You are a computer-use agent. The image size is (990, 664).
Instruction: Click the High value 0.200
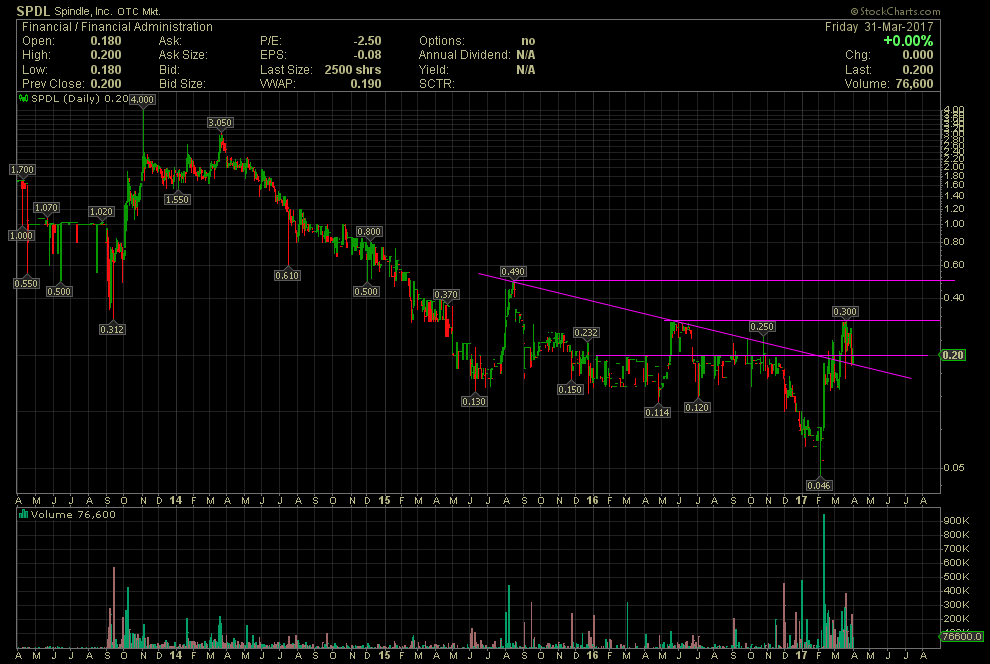[105, 55]
